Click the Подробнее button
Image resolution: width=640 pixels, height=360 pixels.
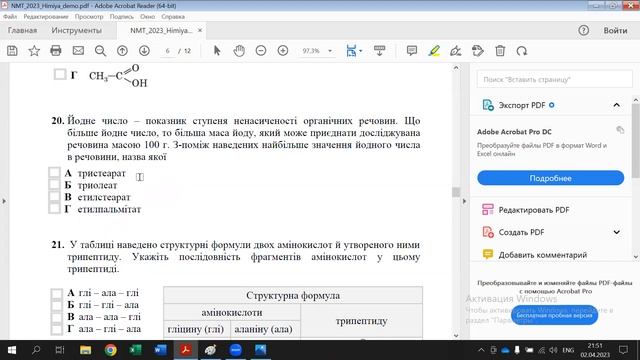pyautogui.click(x=550, y=178)
